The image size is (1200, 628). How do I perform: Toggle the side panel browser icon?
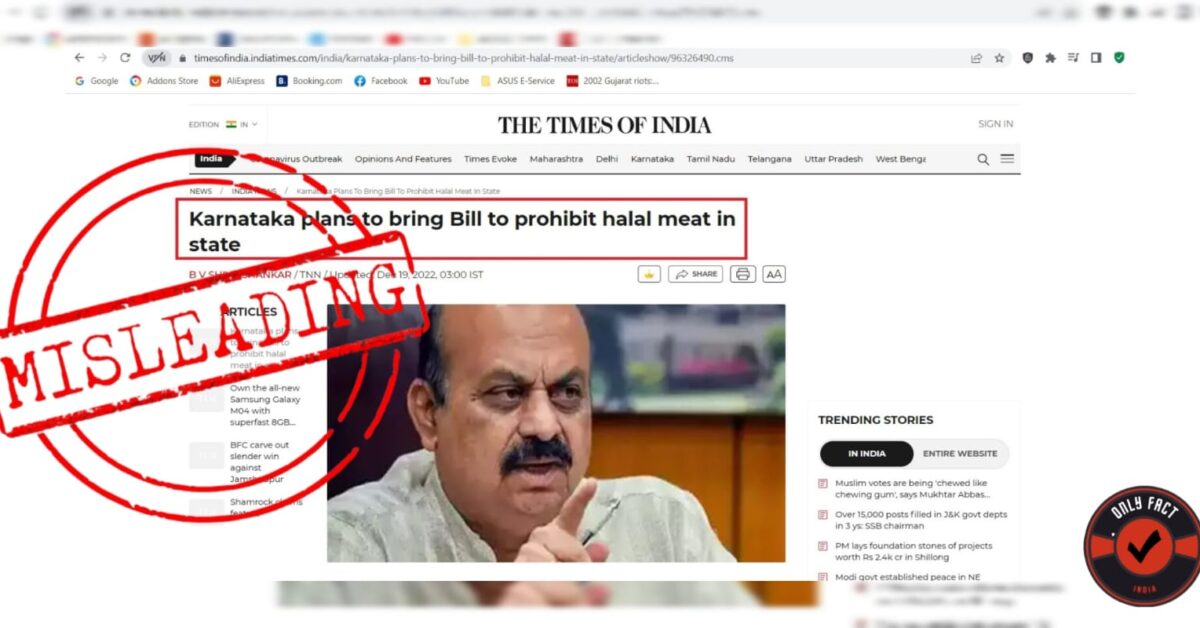pyautogui.click(x=1096, y=58)
